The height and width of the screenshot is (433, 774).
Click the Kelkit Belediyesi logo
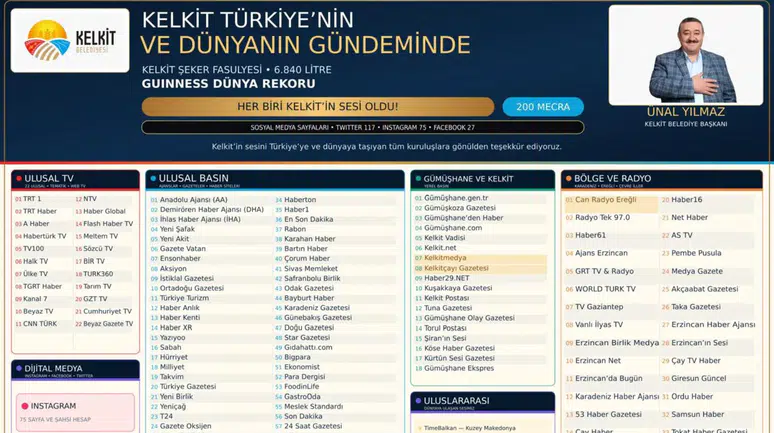(70, 40)
